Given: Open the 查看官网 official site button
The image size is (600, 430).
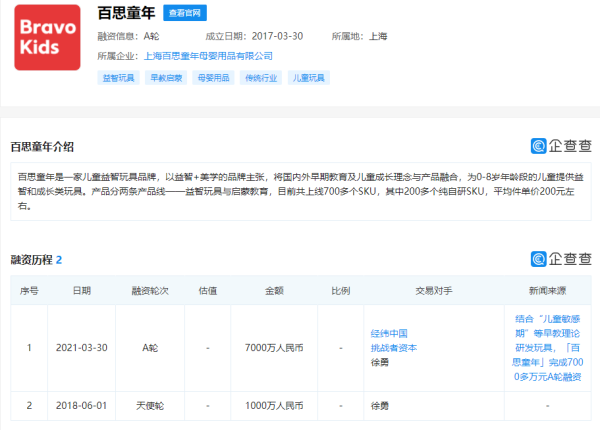Looking at the screenshot, I should click(x=185, y=13).
